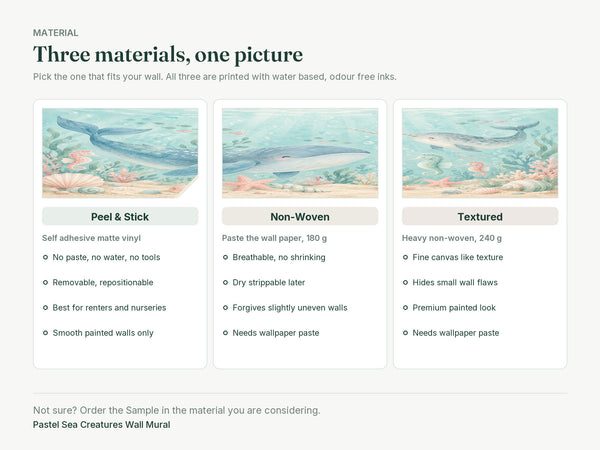600x450 pixels.
Task: Click bullet icon beside Best for renters
Action: 46,308
